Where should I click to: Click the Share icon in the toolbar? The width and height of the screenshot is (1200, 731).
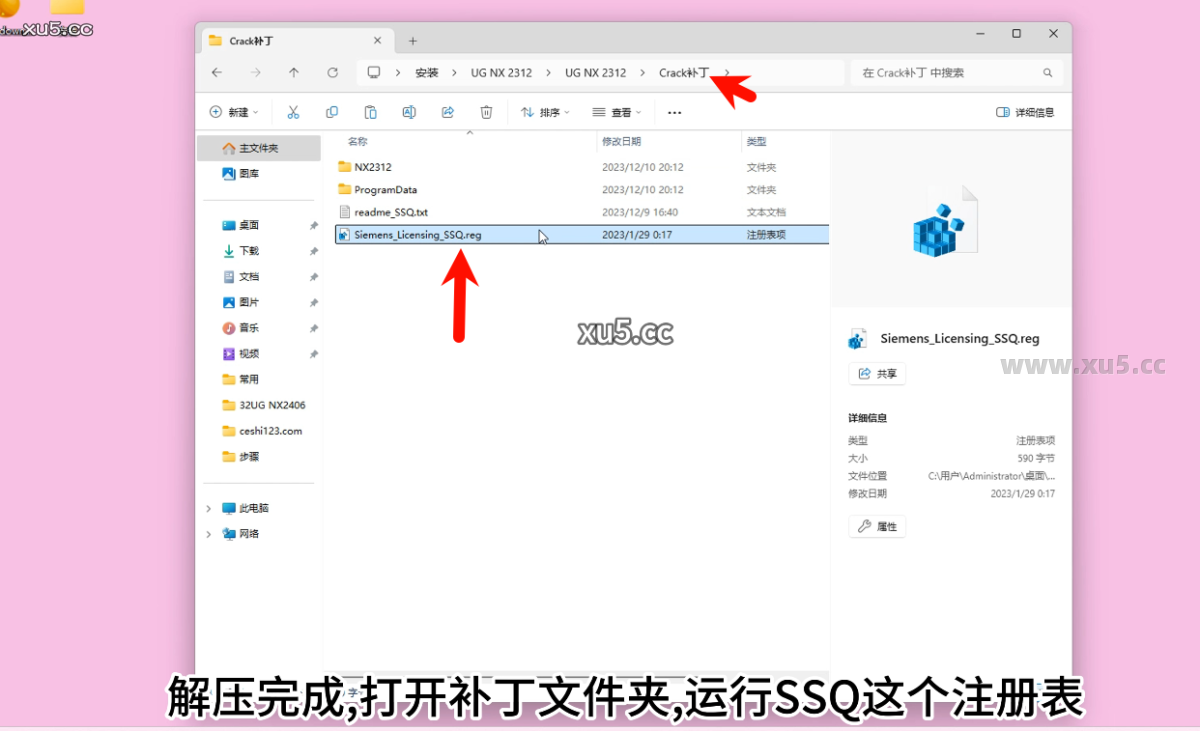[447, 112]
